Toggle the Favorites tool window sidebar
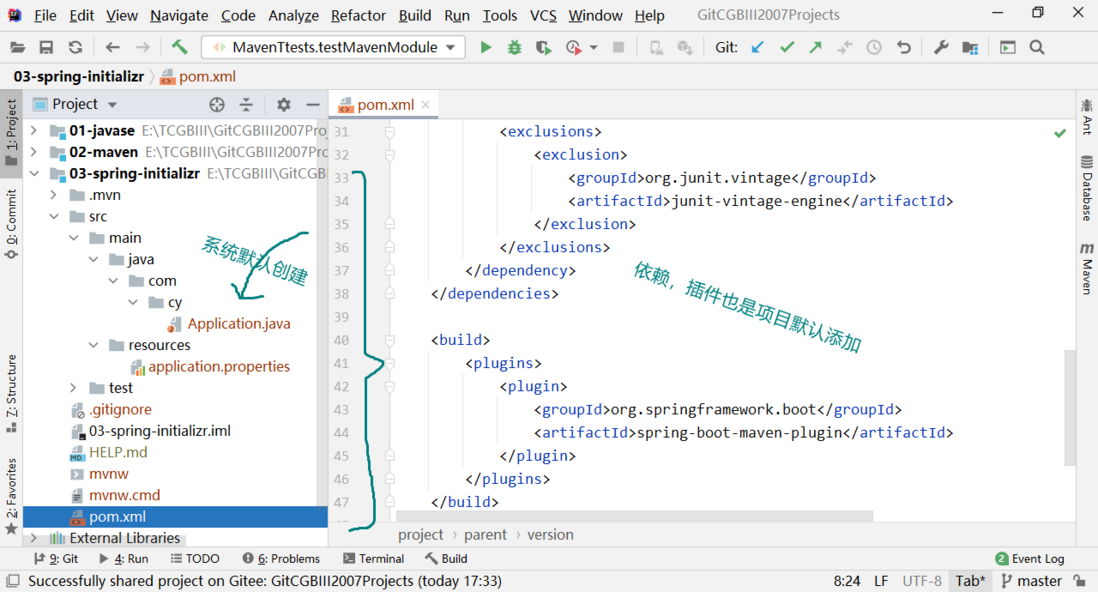This screenshot has width=1098, height=592. (x=11, y=496)
